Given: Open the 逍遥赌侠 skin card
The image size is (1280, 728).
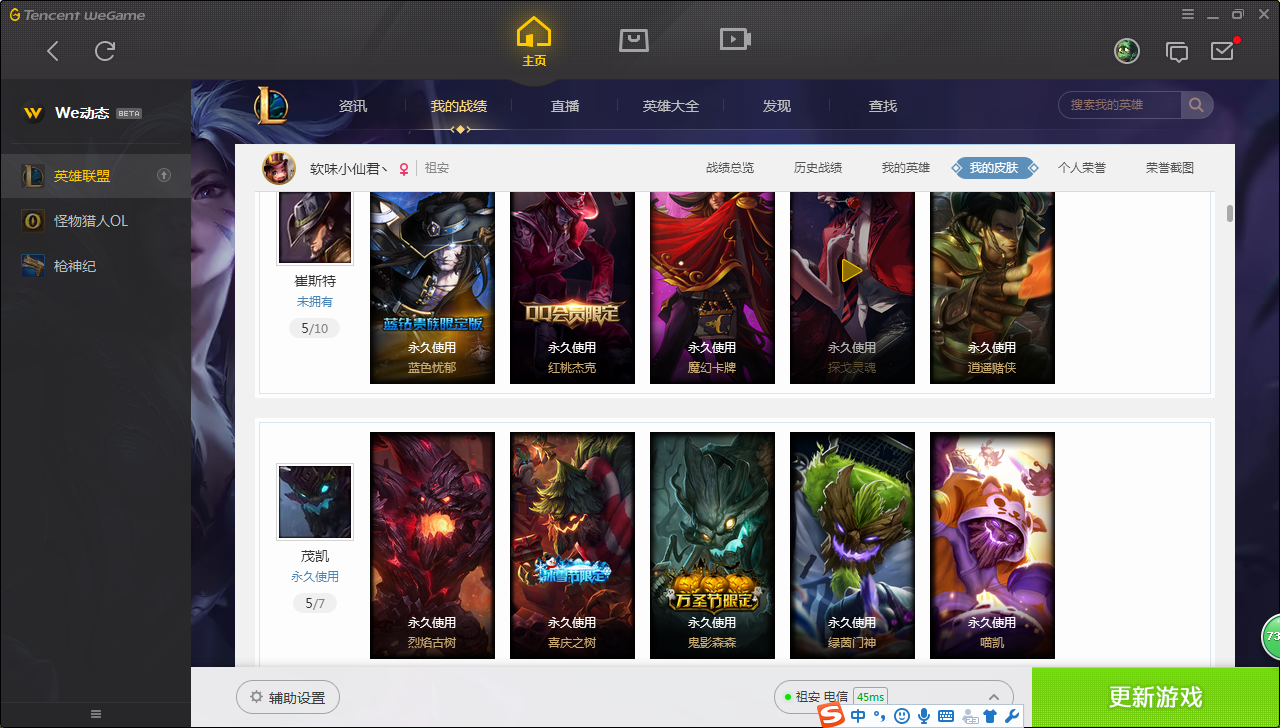Looking at the screenshot, I should tap(992, 288).
